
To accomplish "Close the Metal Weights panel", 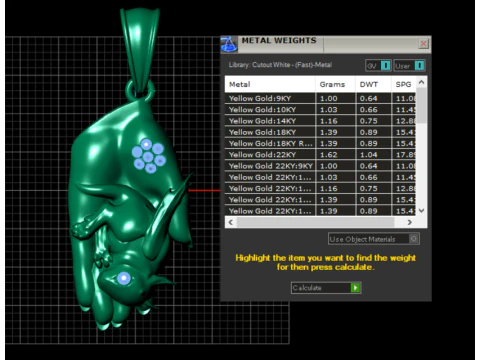I will pos(423,44).
